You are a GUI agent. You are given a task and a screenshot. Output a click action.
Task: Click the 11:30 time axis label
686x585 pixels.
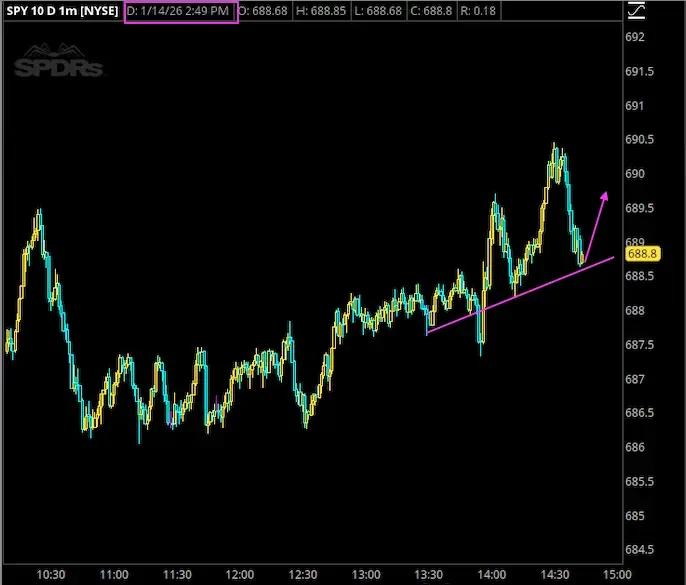(177, 574)
